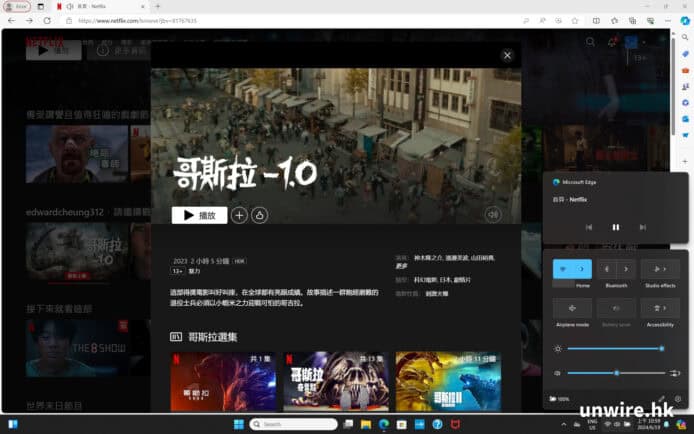Pause media in Microsoft Edge media card

click(615, 227)
